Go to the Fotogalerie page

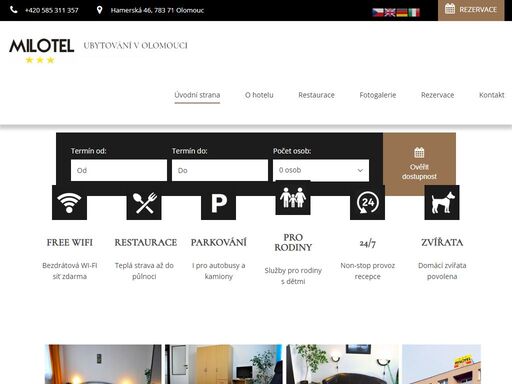378,95
